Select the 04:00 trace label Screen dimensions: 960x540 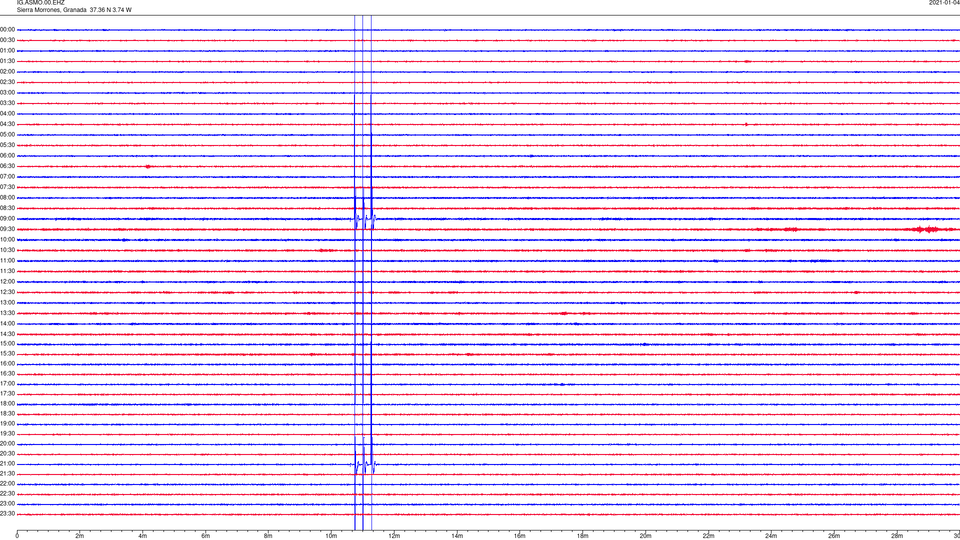tap(7, 113)
